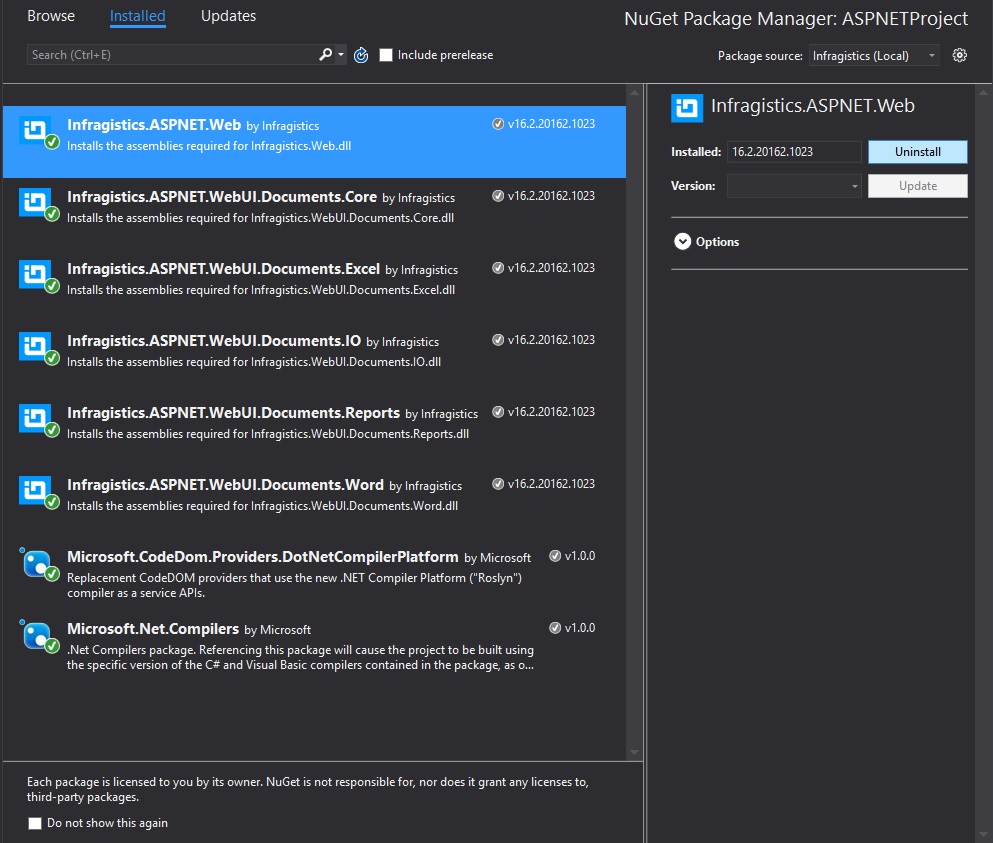Select the Infragistics.ASPNET.WebUI.Documents.Reports package
993x843 pixels.
tap(270, 421)
